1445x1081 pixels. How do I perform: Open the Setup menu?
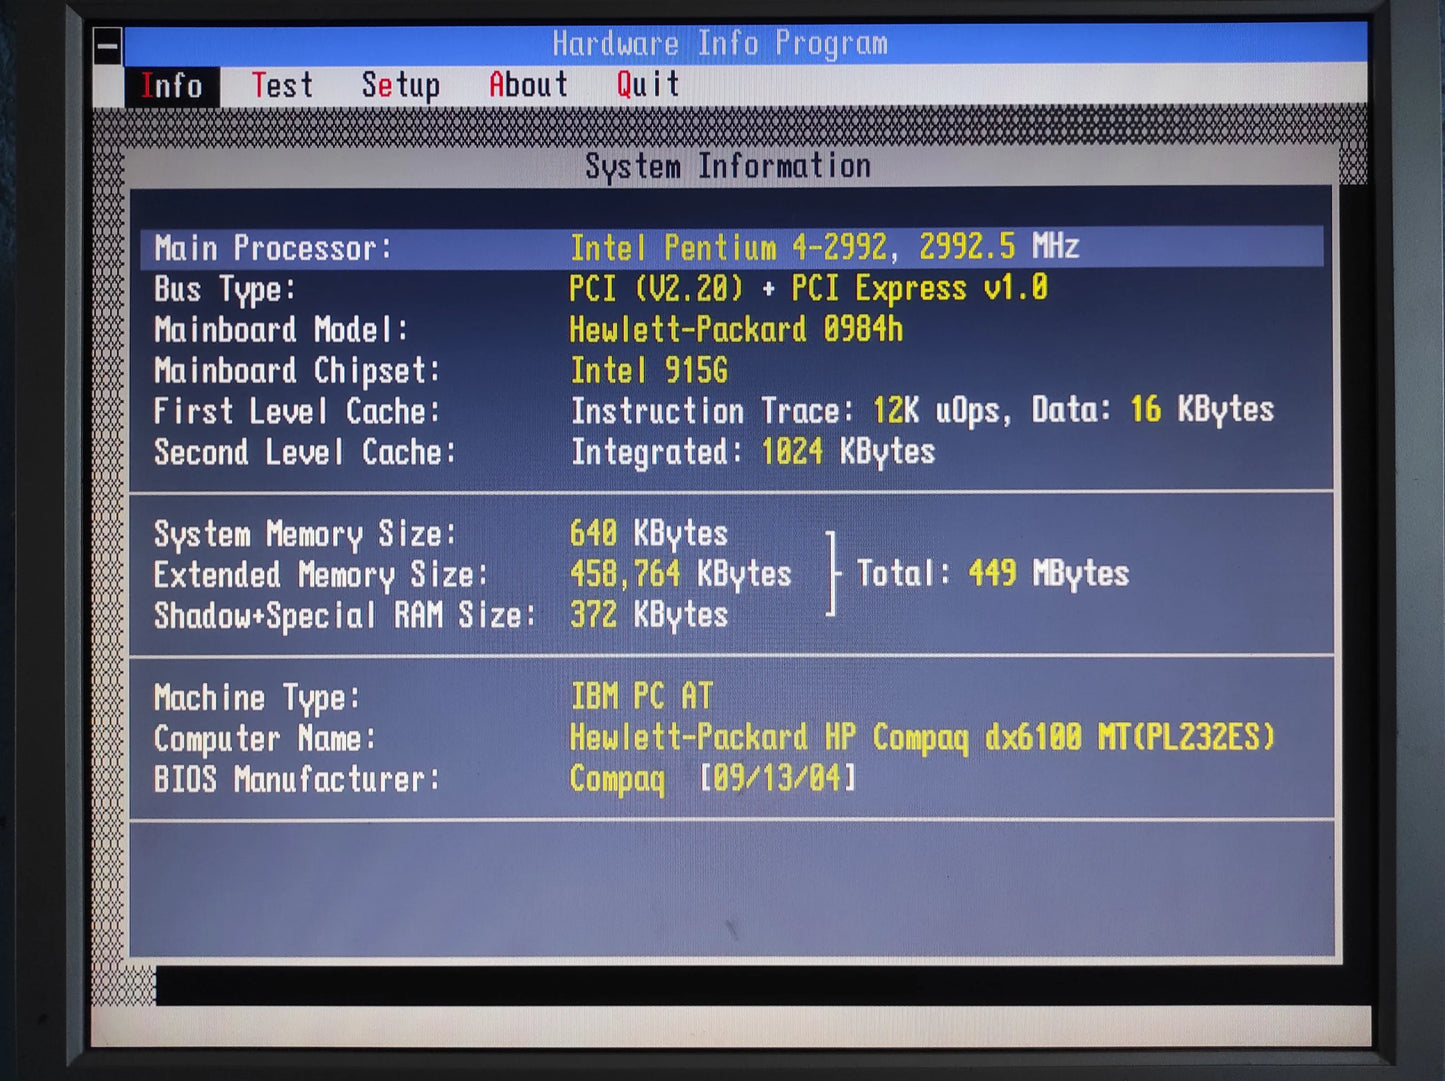click(401, 86)
